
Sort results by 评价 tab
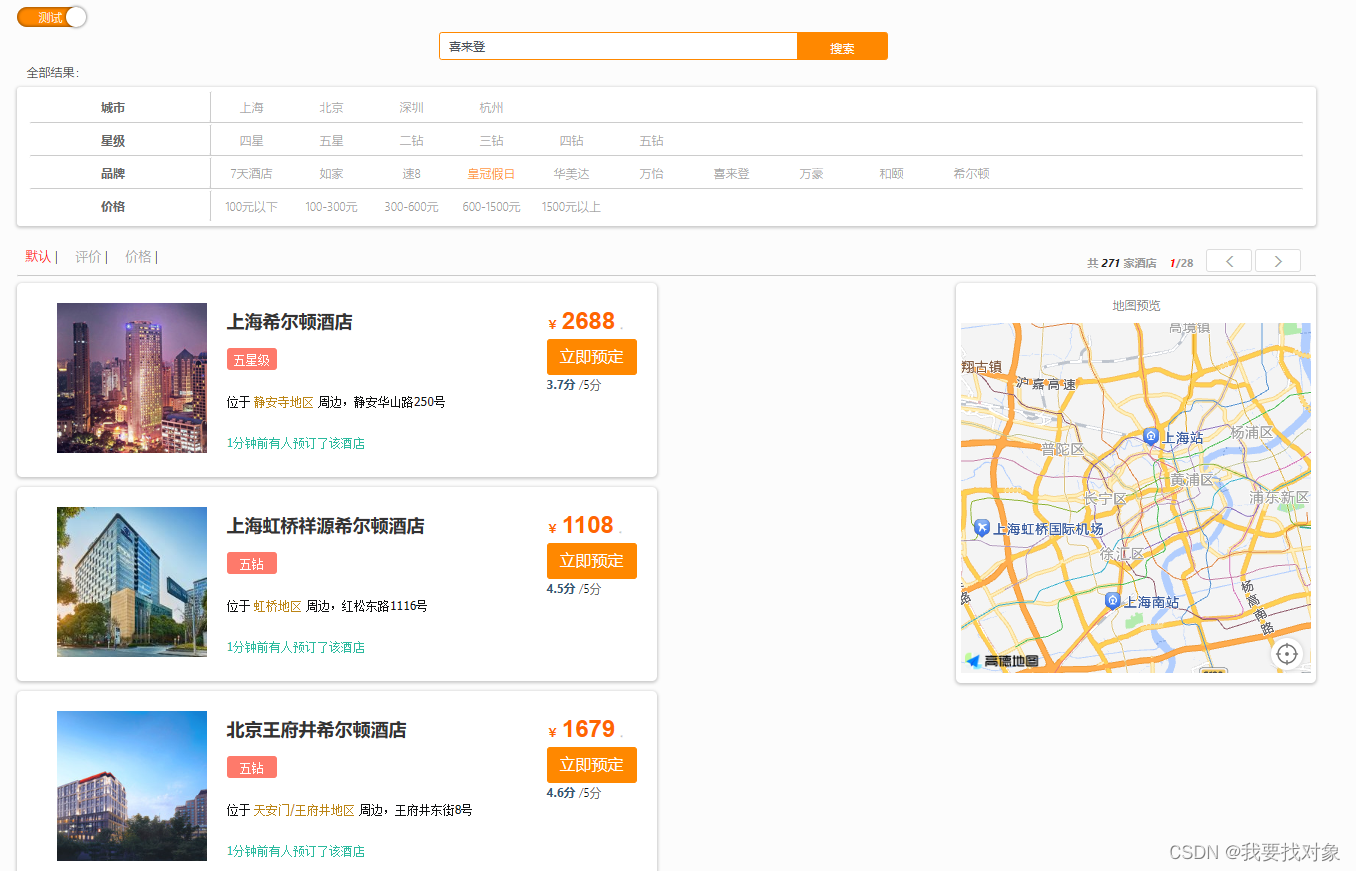coord(88,257)
